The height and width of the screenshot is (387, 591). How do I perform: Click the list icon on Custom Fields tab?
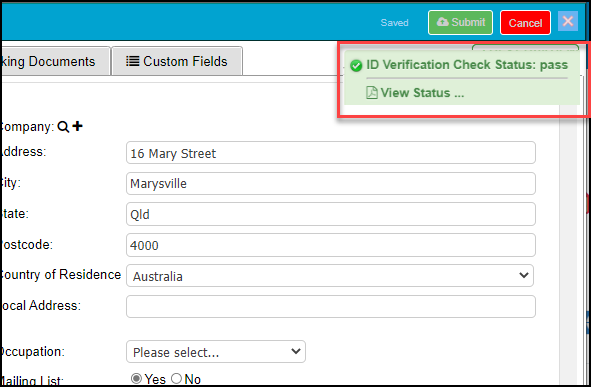click(x=132, y=61)
